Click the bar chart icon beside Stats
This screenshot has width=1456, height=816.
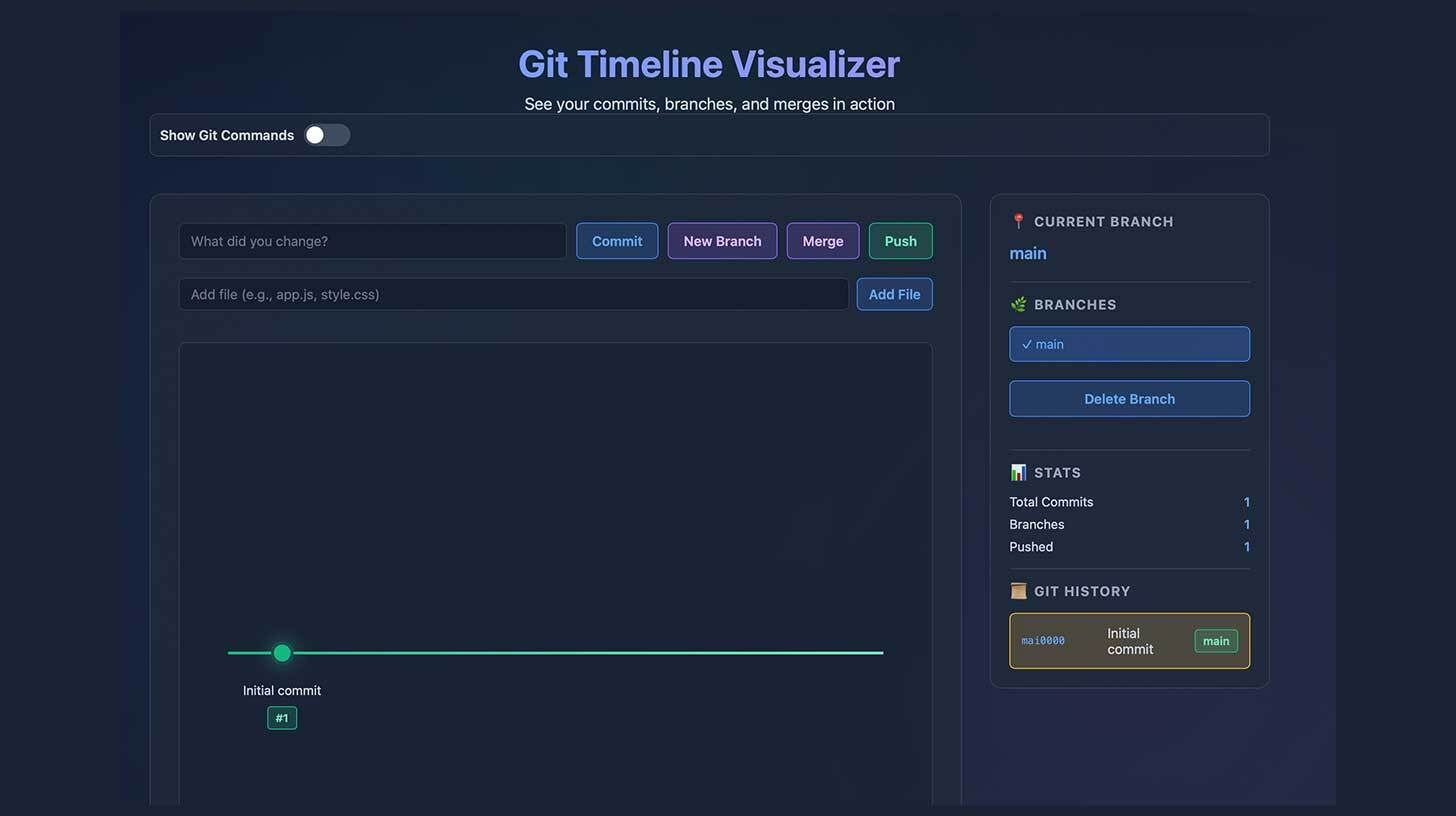coord(1018,473)
